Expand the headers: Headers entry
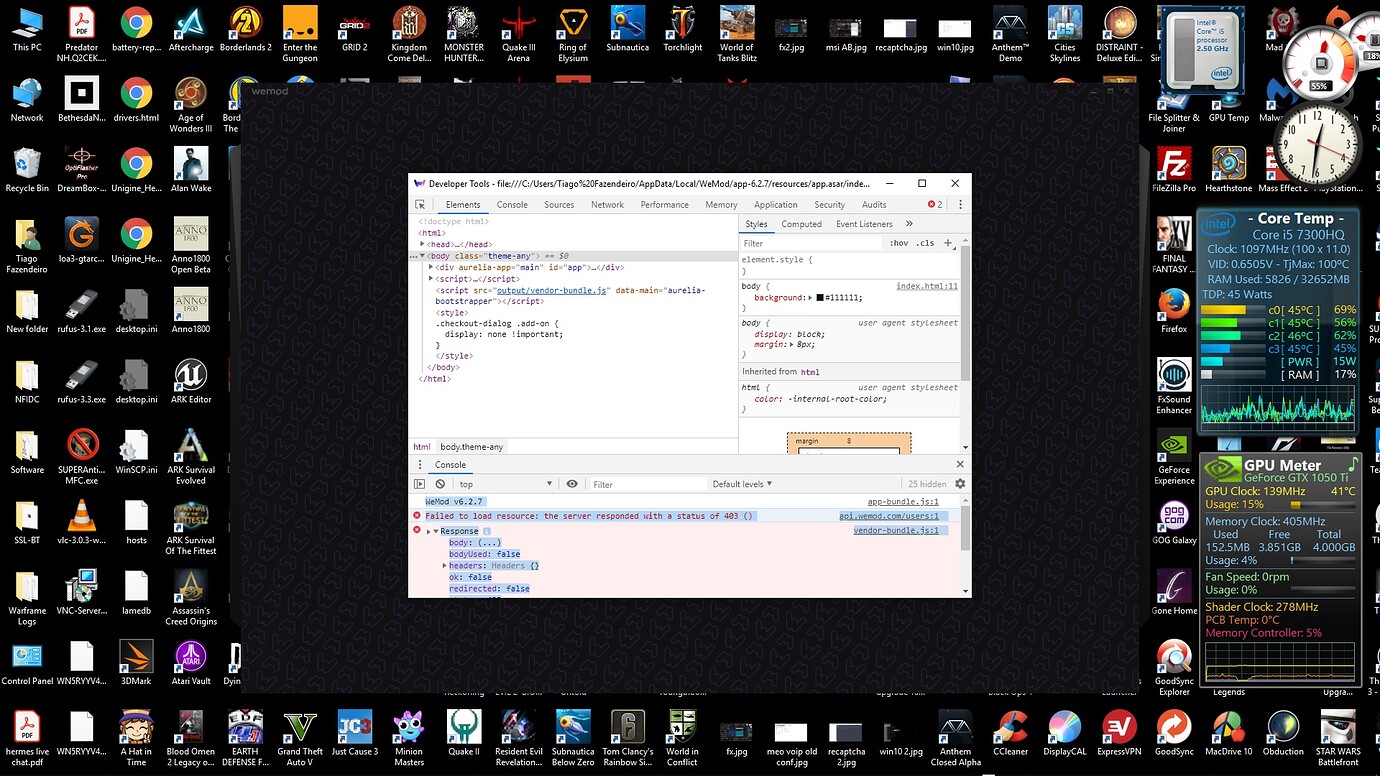Viewport: 1380px width, 776px height. 445,566
